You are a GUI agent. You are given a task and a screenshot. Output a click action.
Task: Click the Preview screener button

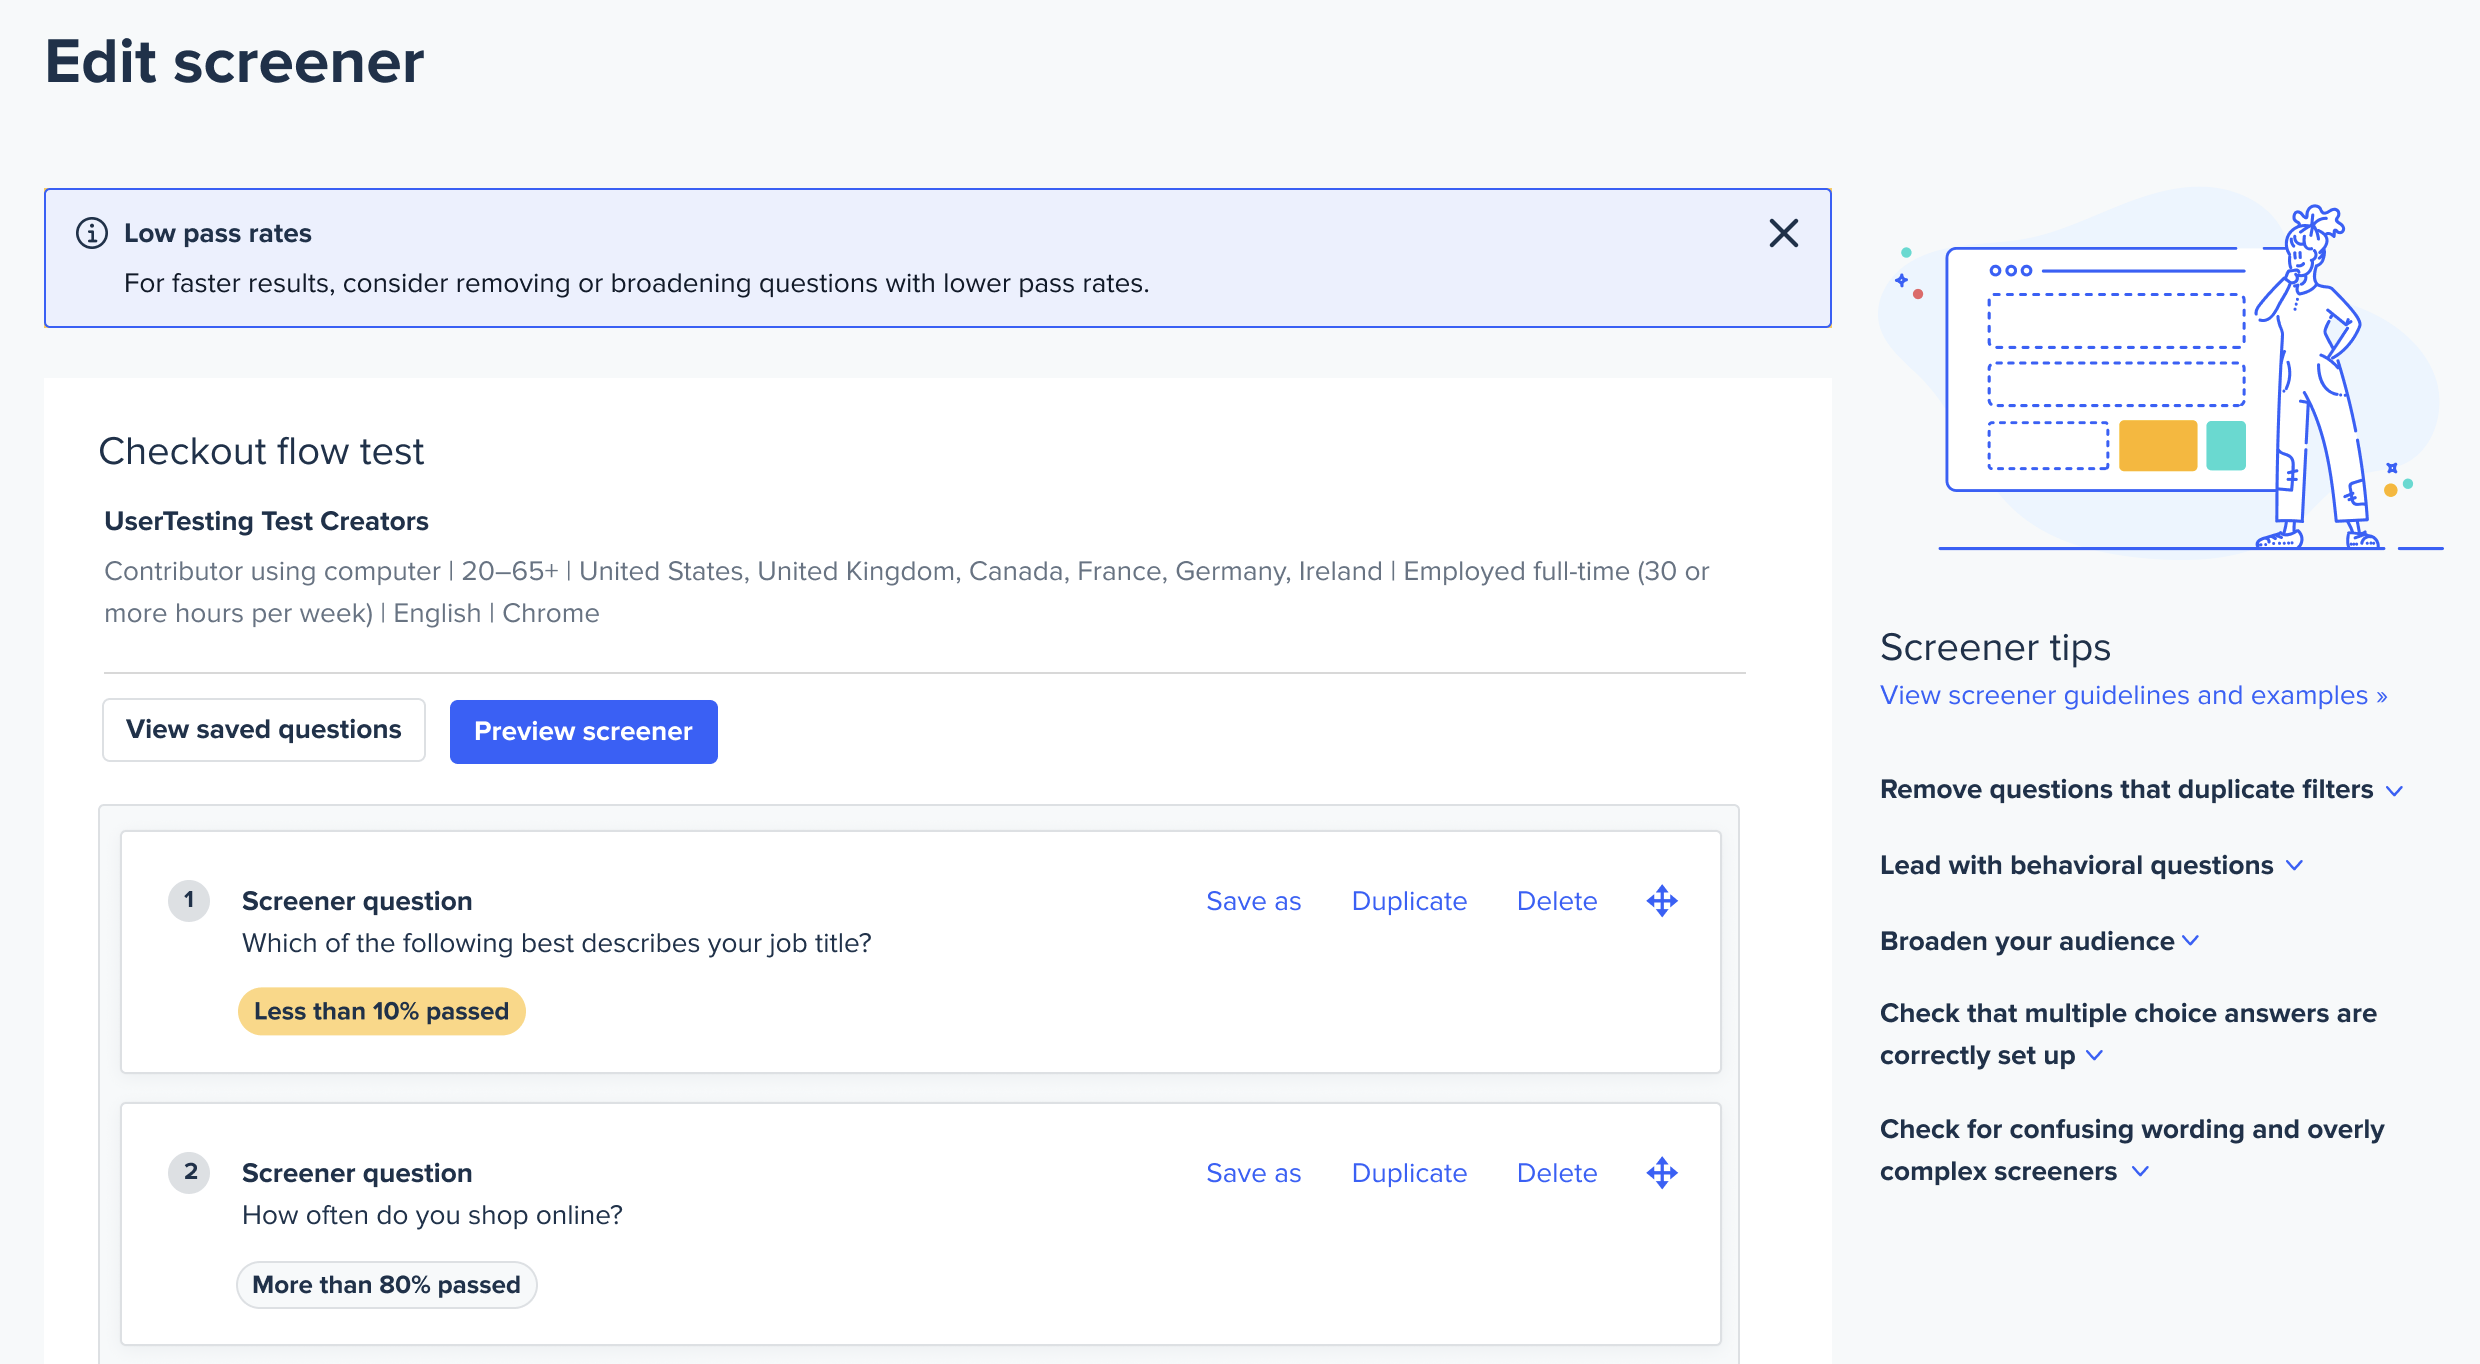[x=584, y=731]
